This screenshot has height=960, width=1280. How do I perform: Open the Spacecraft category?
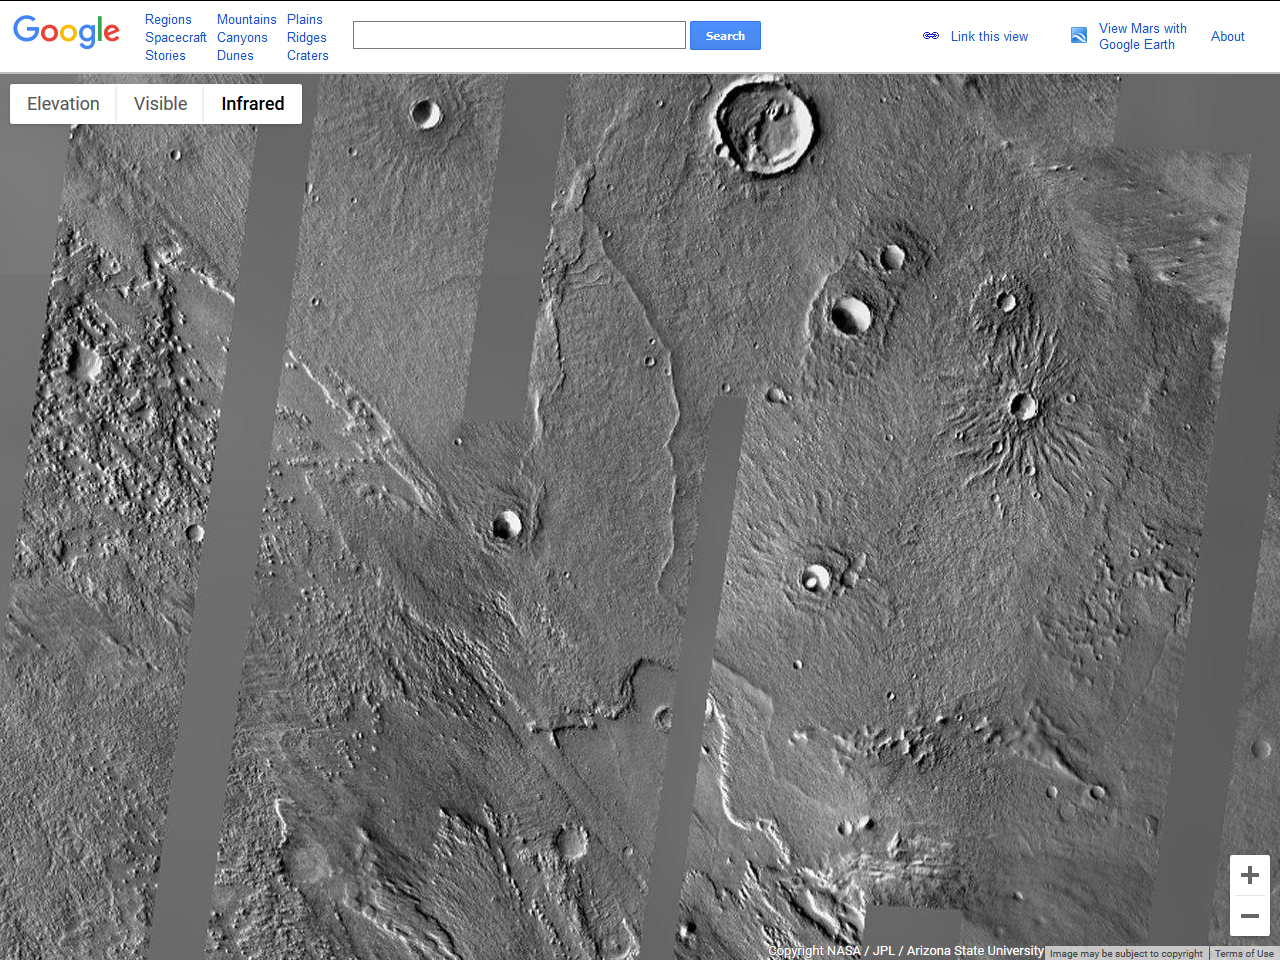[175, 37]
